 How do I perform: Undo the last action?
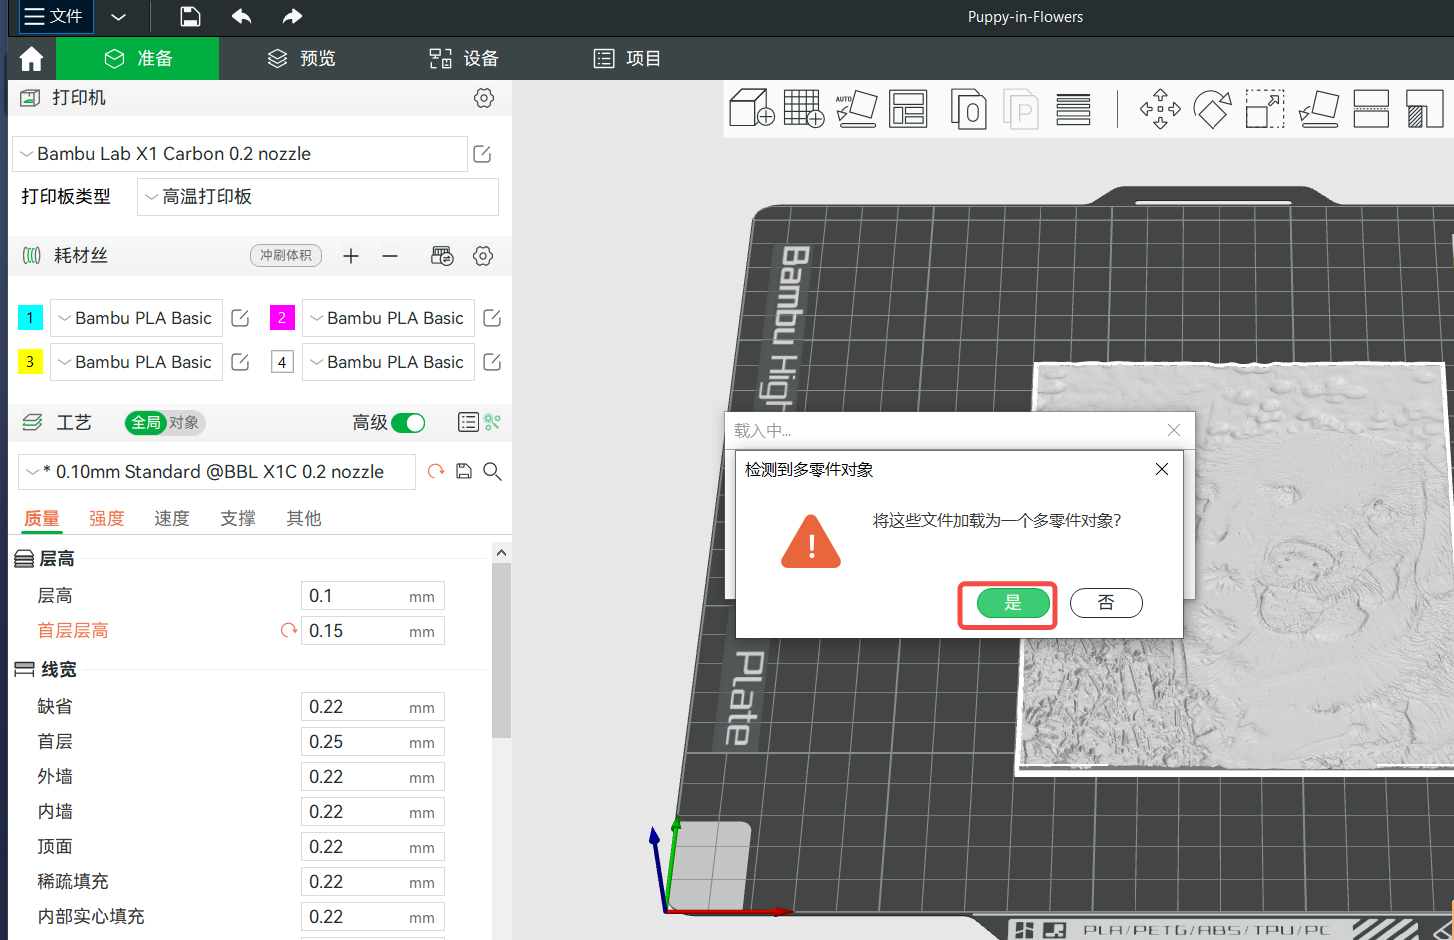241,16
